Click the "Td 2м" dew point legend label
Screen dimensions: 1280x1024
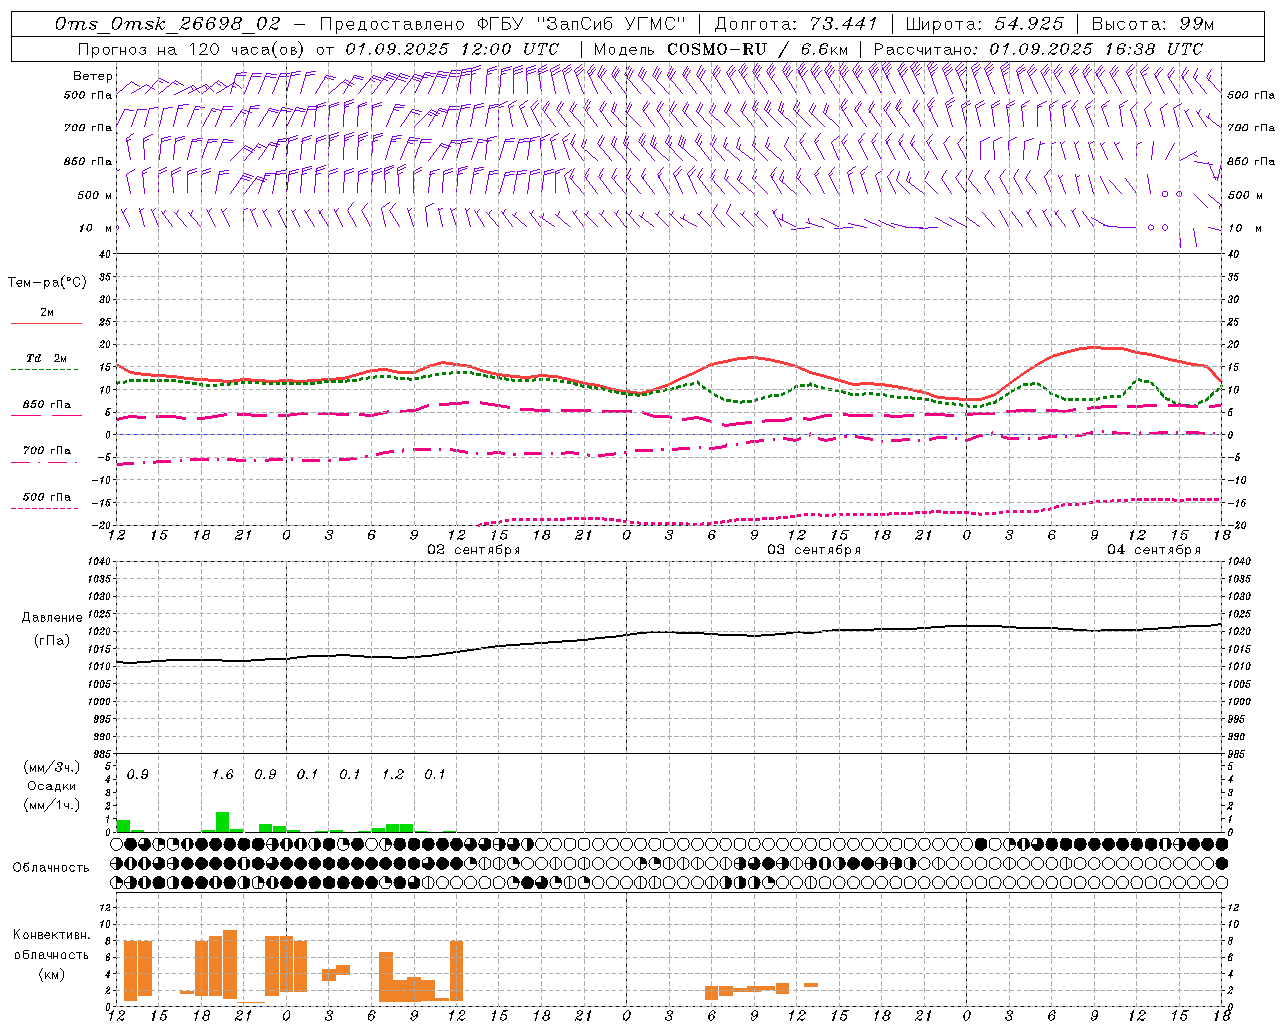(x=47, y=358)
